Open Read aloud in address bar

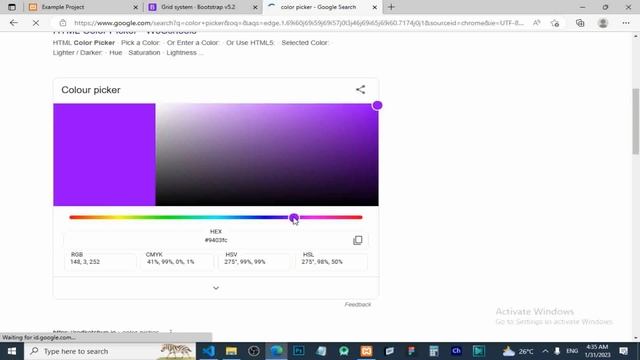pyautogui.click(x=536, y=23)
